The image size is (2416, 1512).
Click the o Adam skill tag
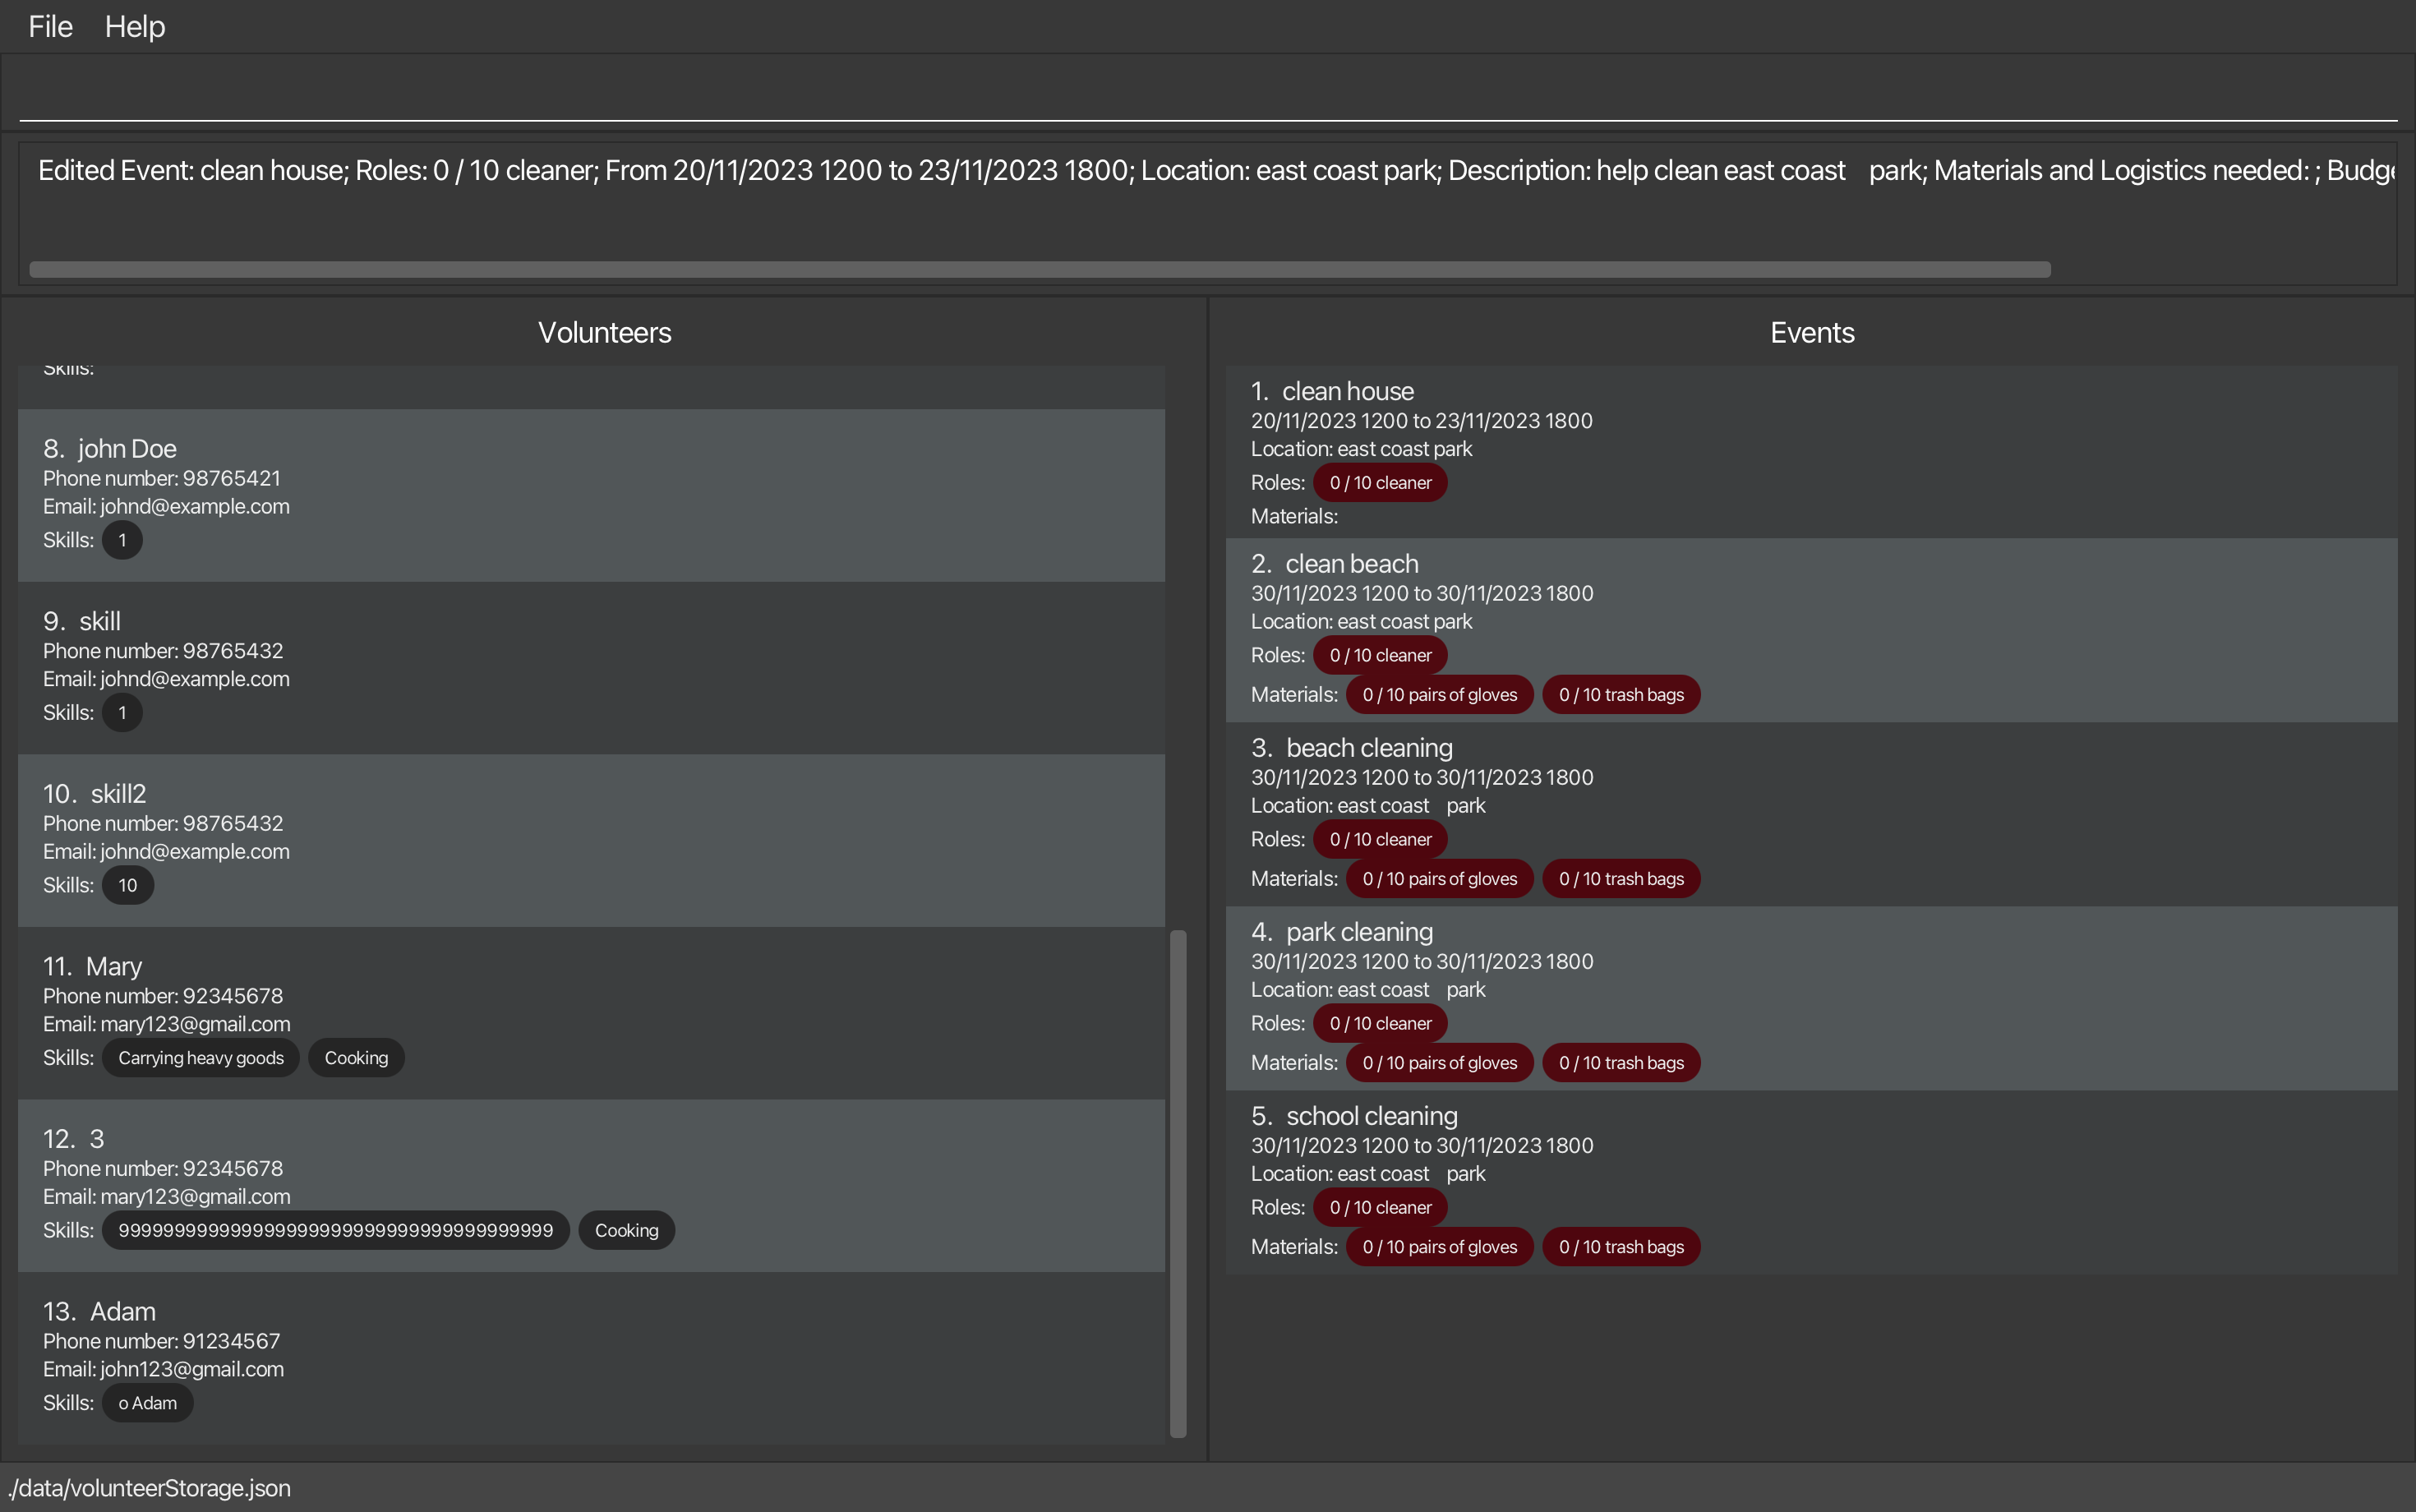pos(147,1403)
